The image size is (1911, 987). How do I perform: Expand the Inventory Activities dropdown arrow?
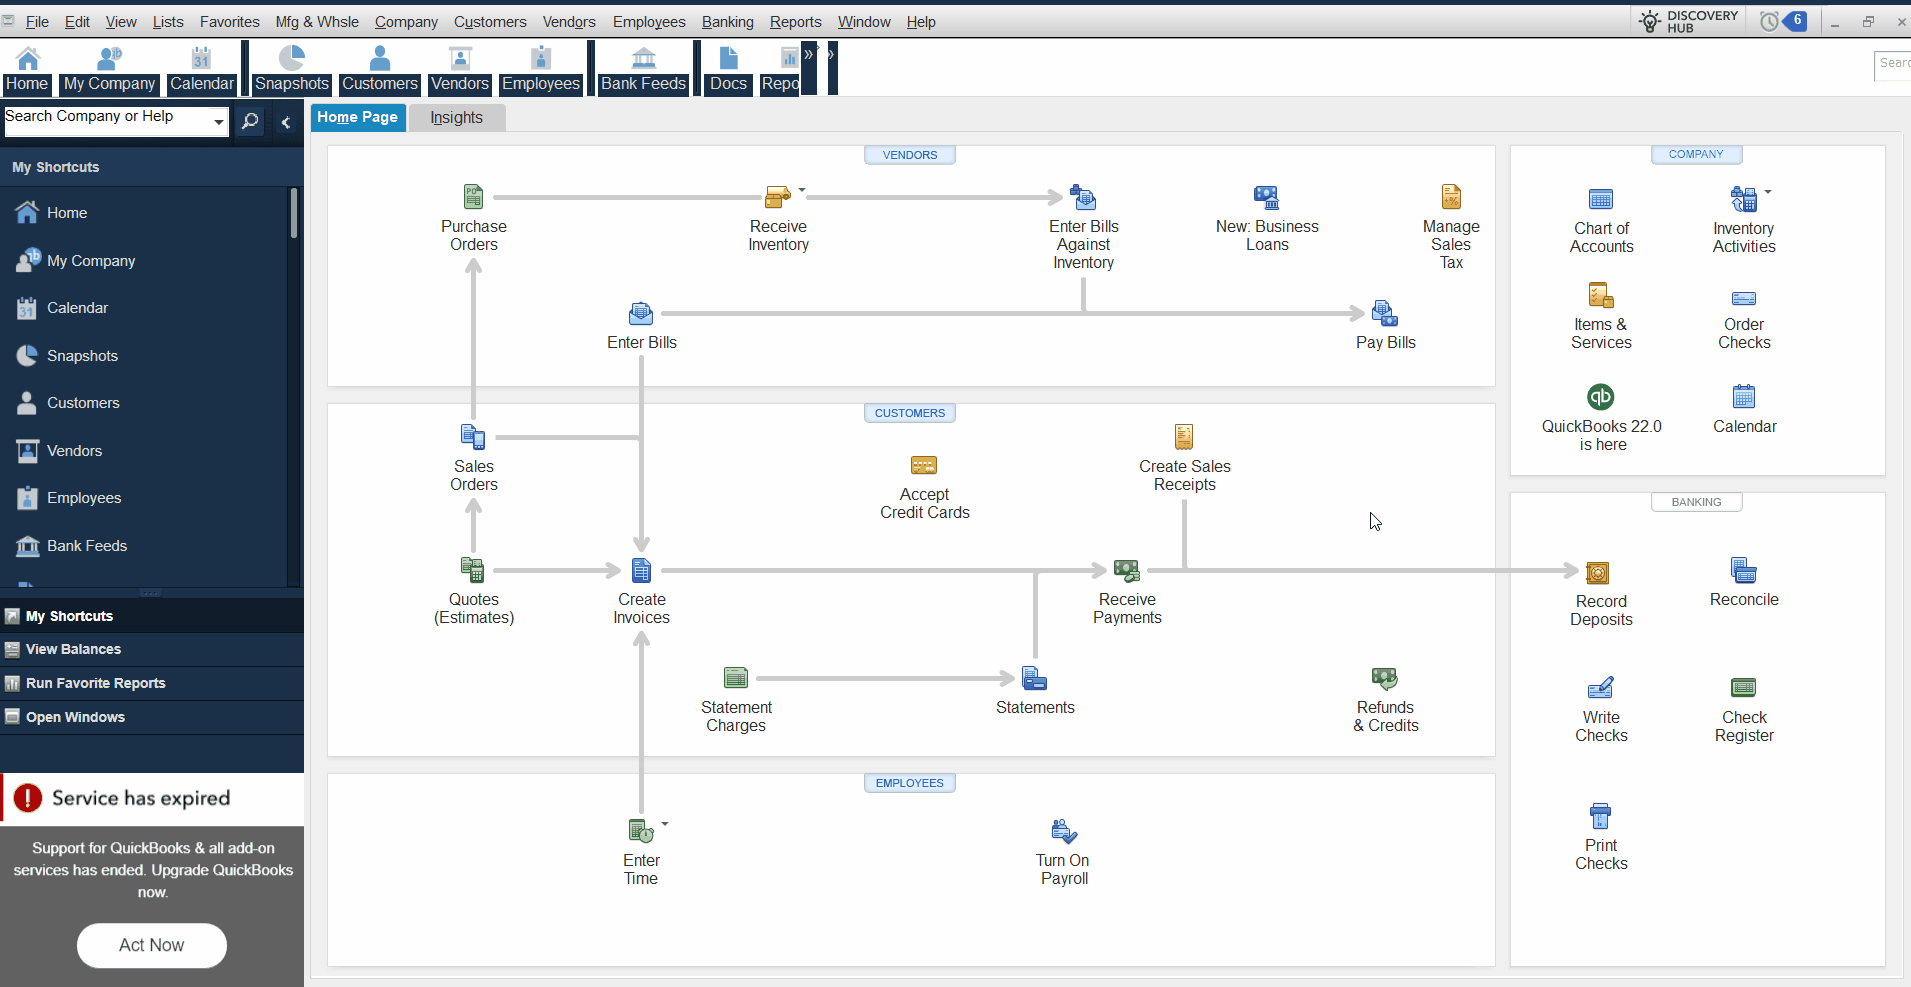pyautogui.click(x=1768, y=191)
